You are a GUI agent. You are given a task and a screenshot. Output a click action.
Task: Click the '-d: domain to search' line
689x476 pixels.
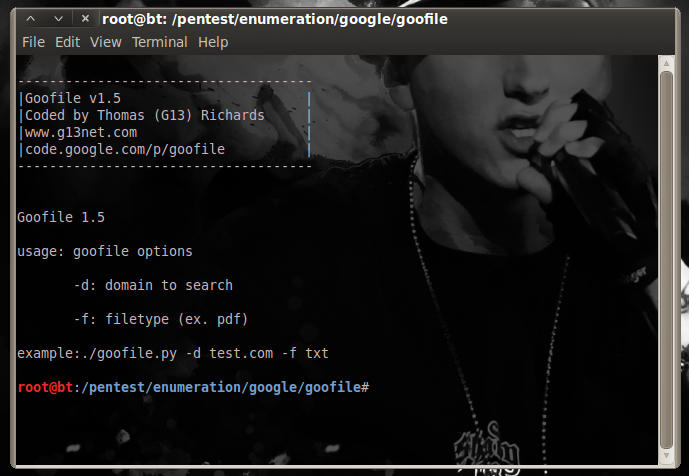click(153, 285)
